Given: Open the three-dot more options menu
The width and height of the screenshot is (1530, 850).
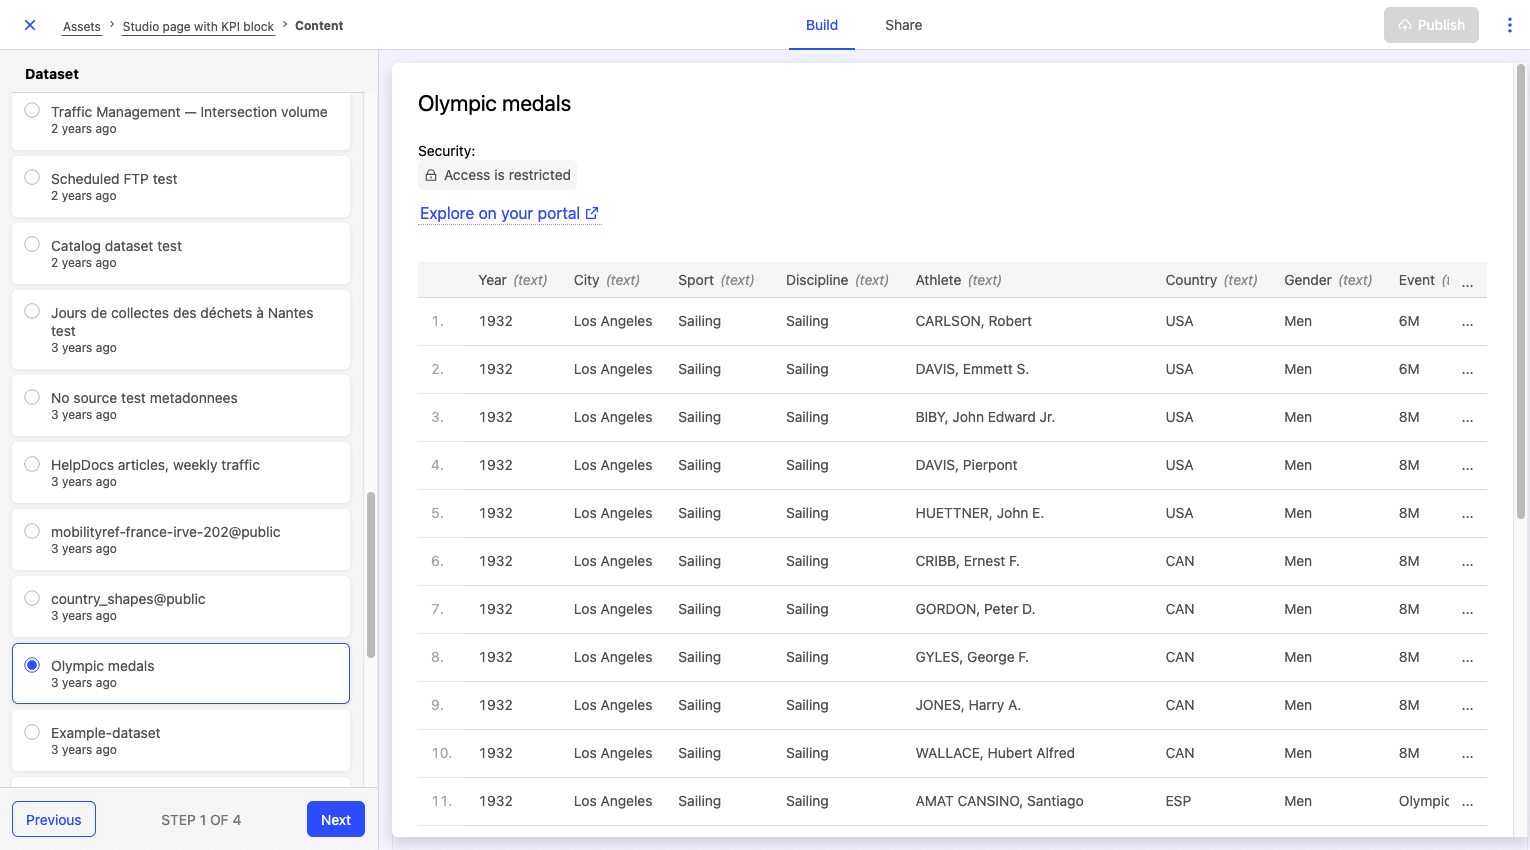Looking at the screenshot, I should tap(1509, 25).
